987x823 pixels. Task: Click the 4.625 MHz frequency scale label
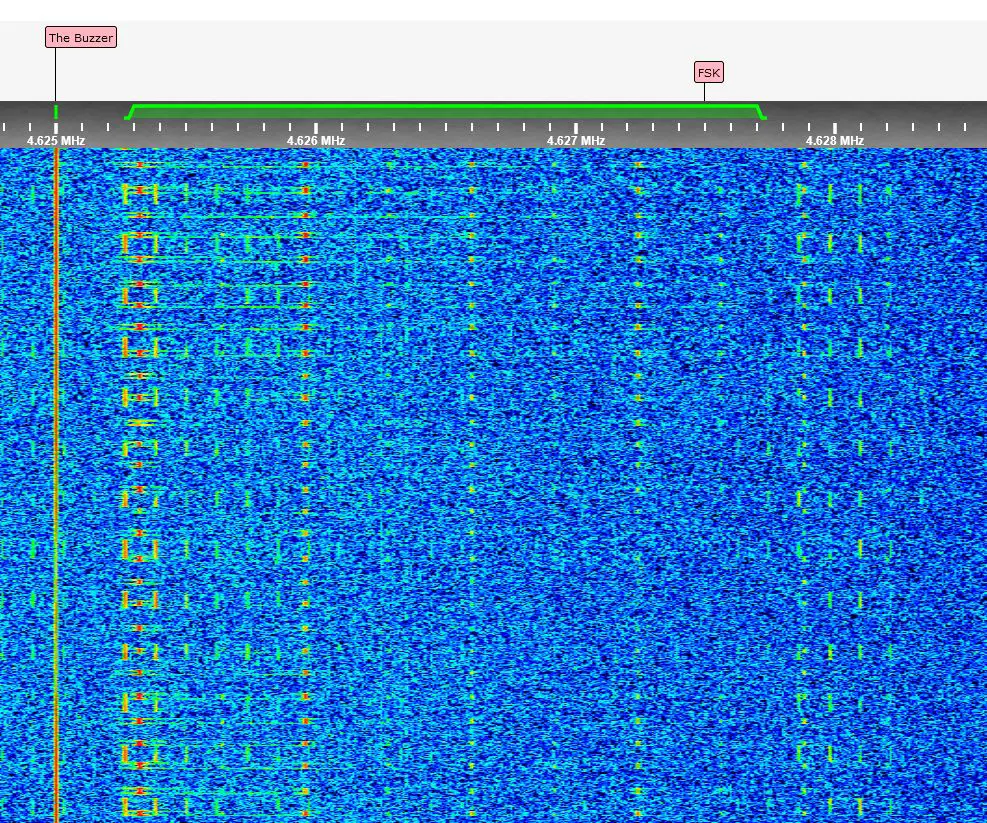(55, 141)
